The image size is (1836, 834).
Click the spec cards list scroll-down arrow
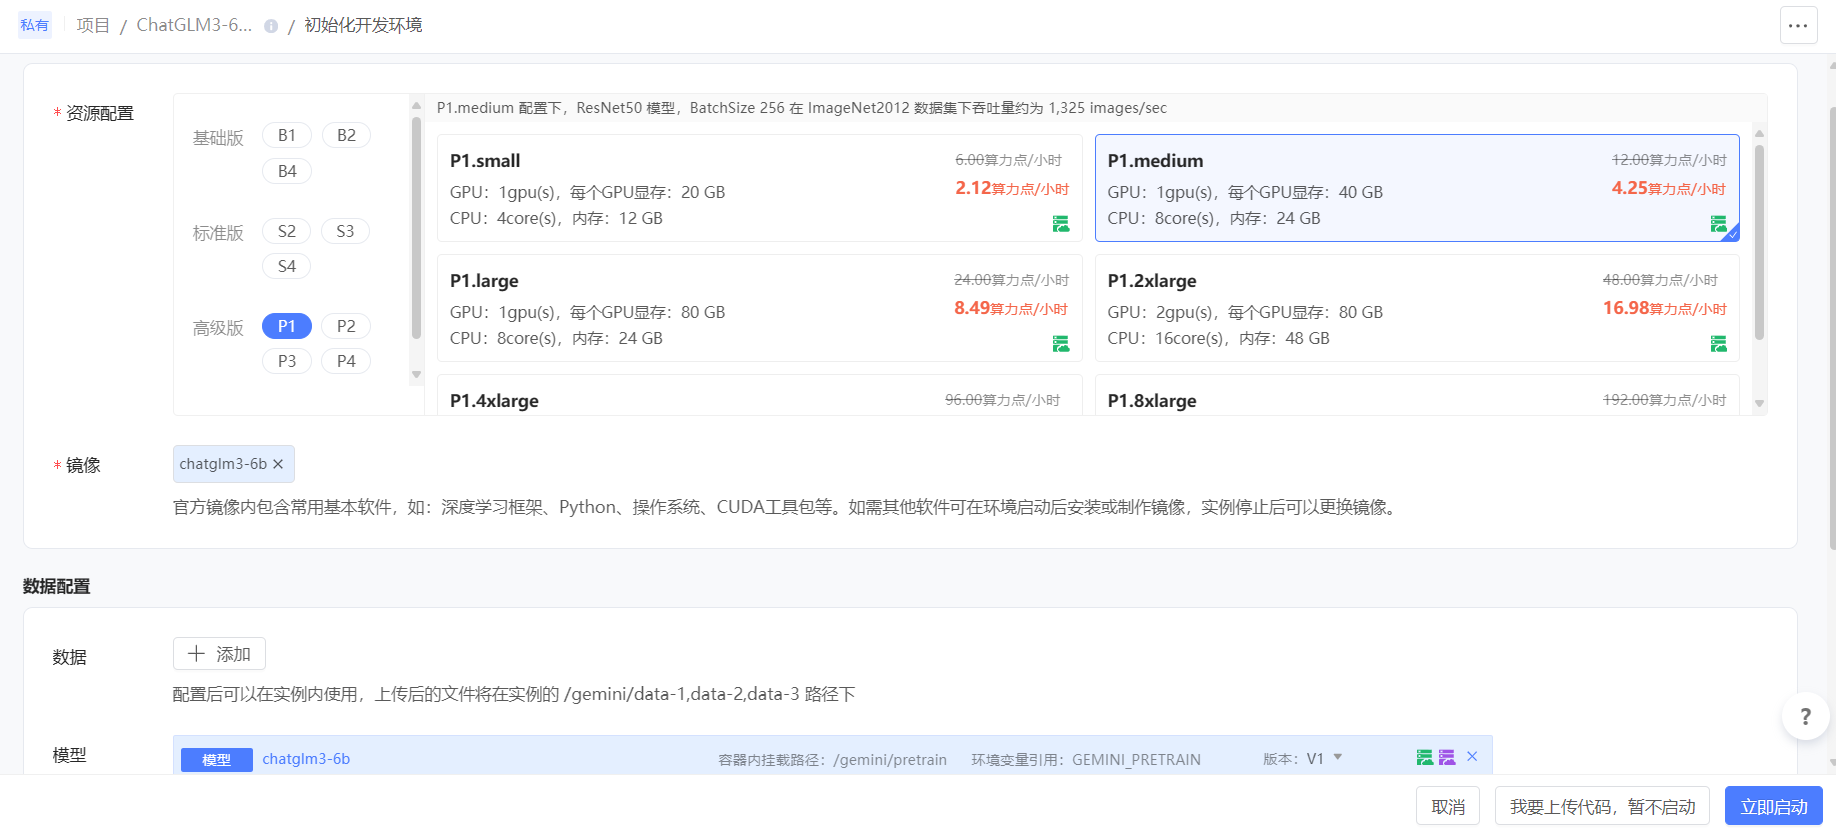(1759, 404)
